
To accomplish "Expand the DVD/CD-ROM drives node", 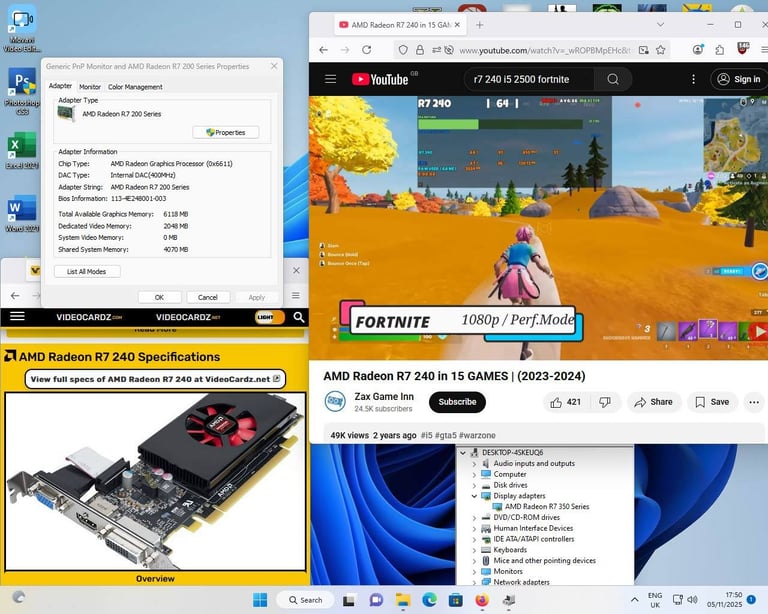I will (x=474, y=518).
